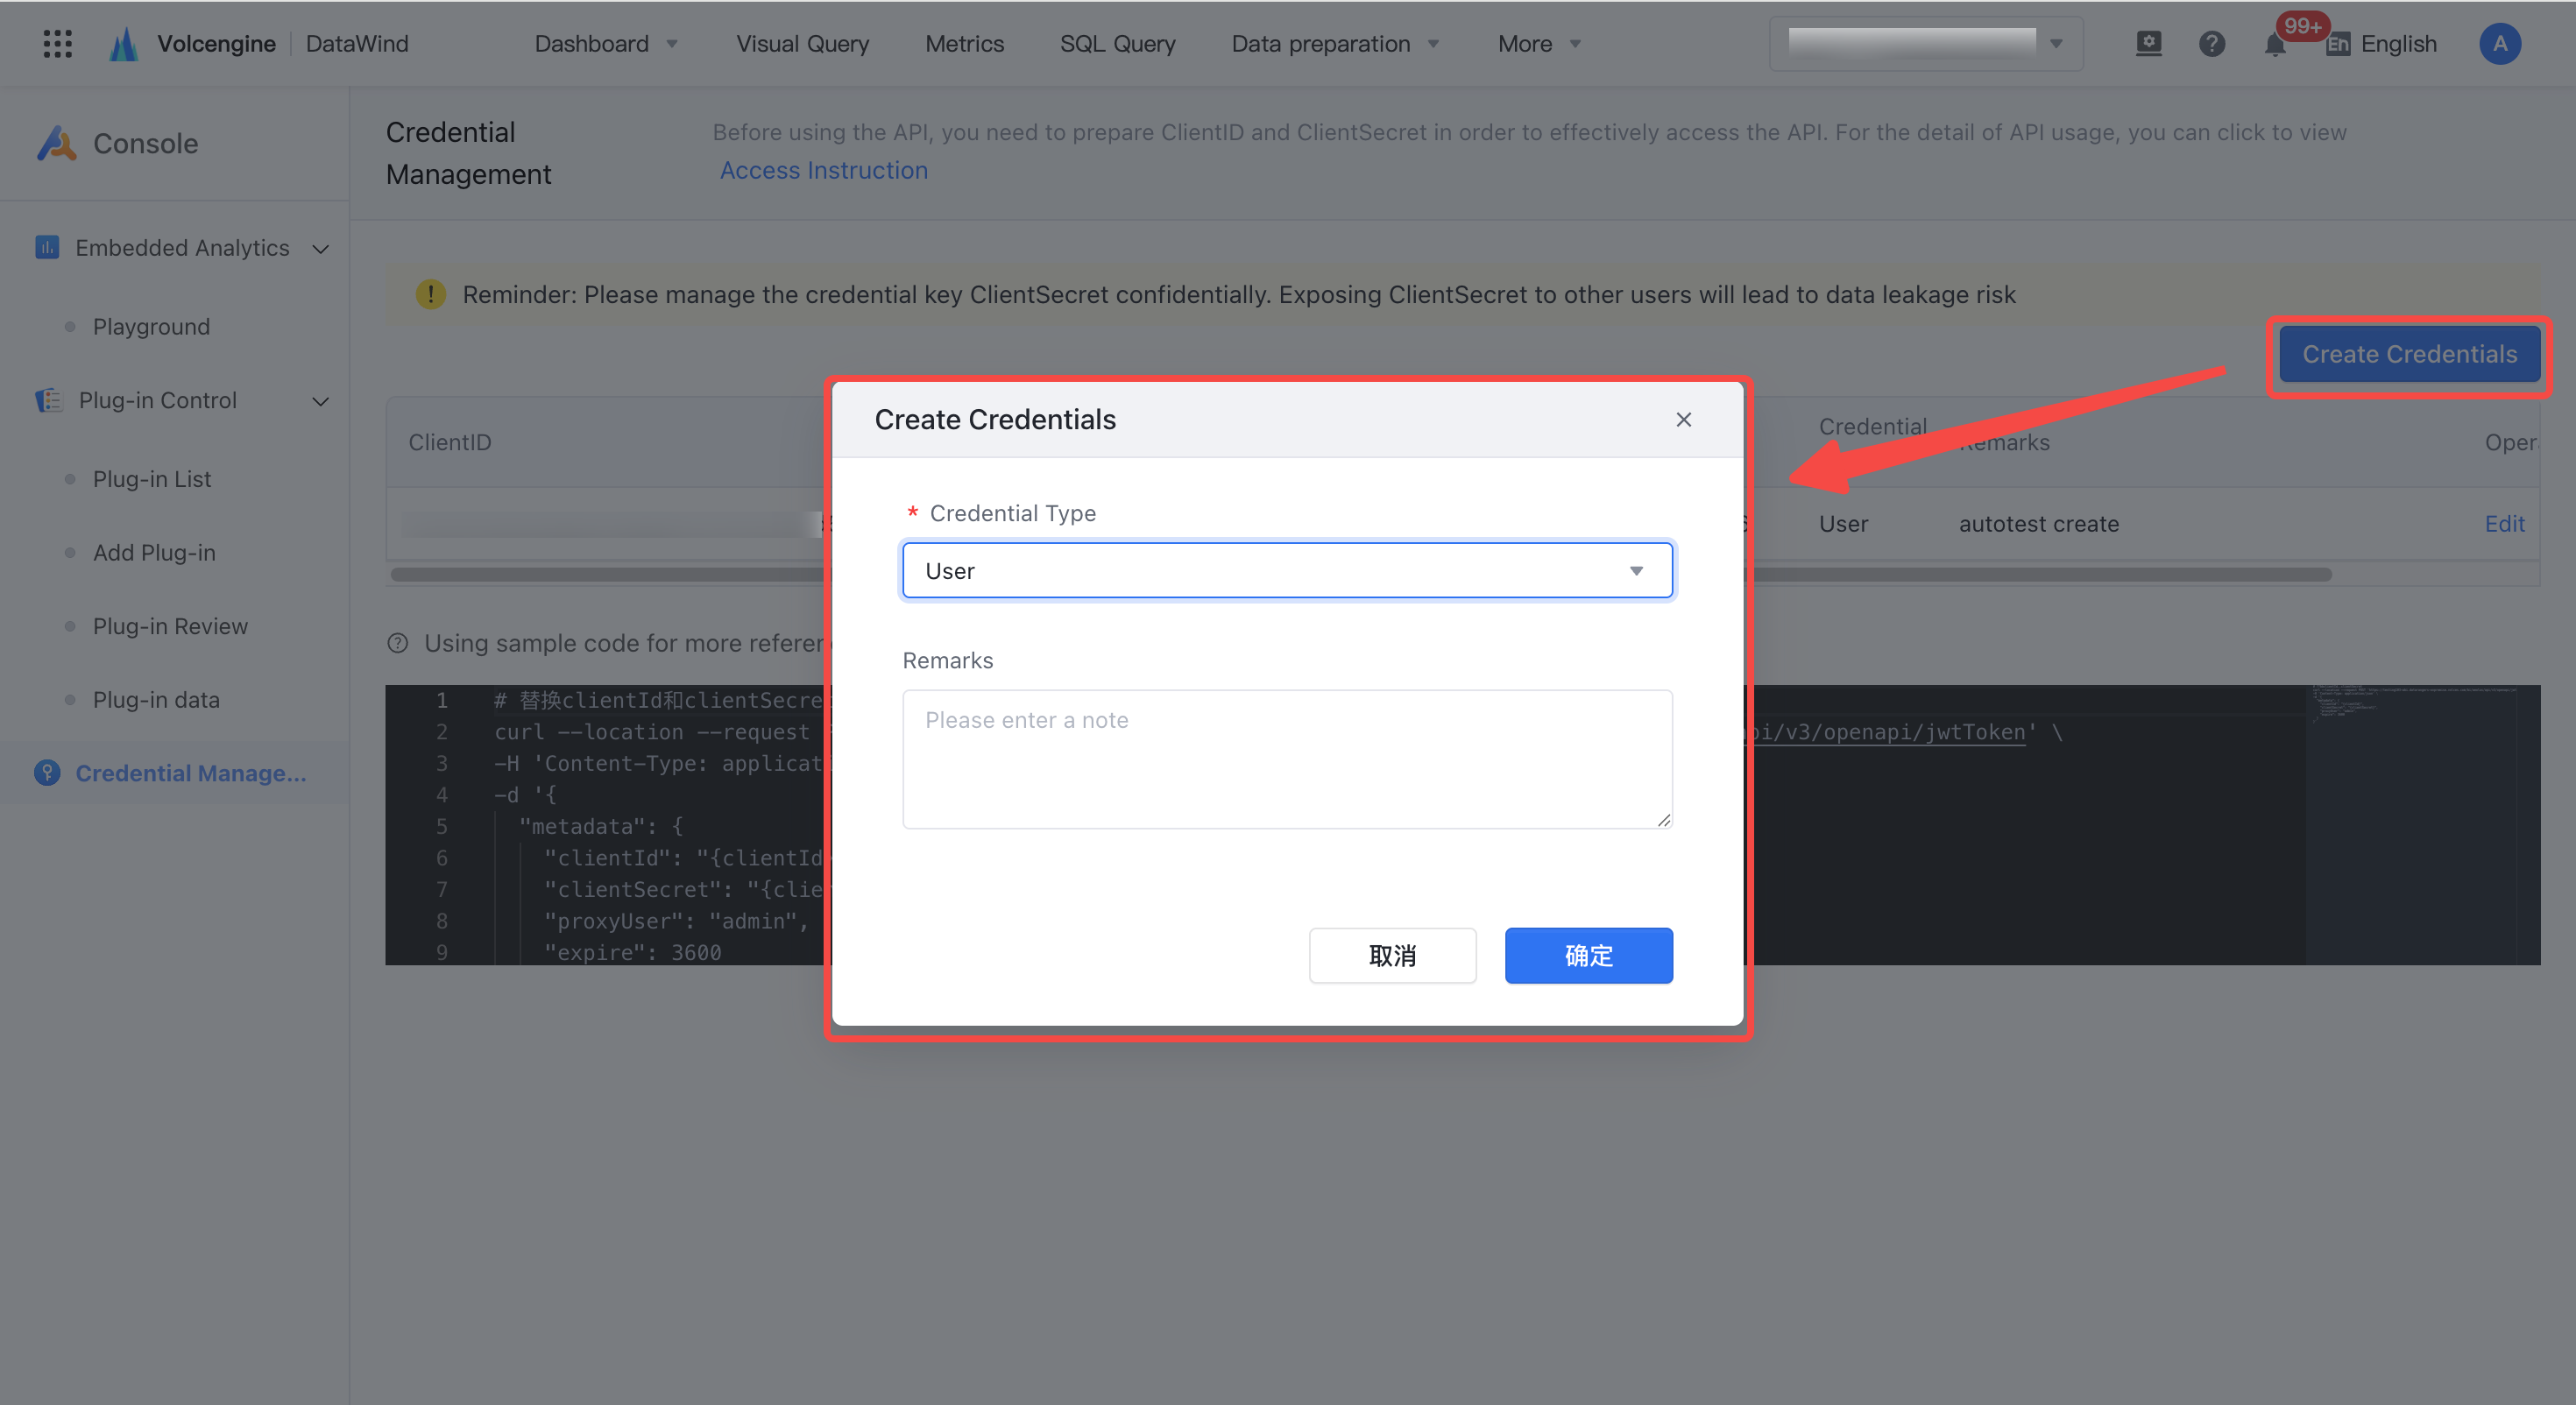Collapse the Embedded Analytics section chevron
Screen dimensions: 2576x1405
pos(321,248)
